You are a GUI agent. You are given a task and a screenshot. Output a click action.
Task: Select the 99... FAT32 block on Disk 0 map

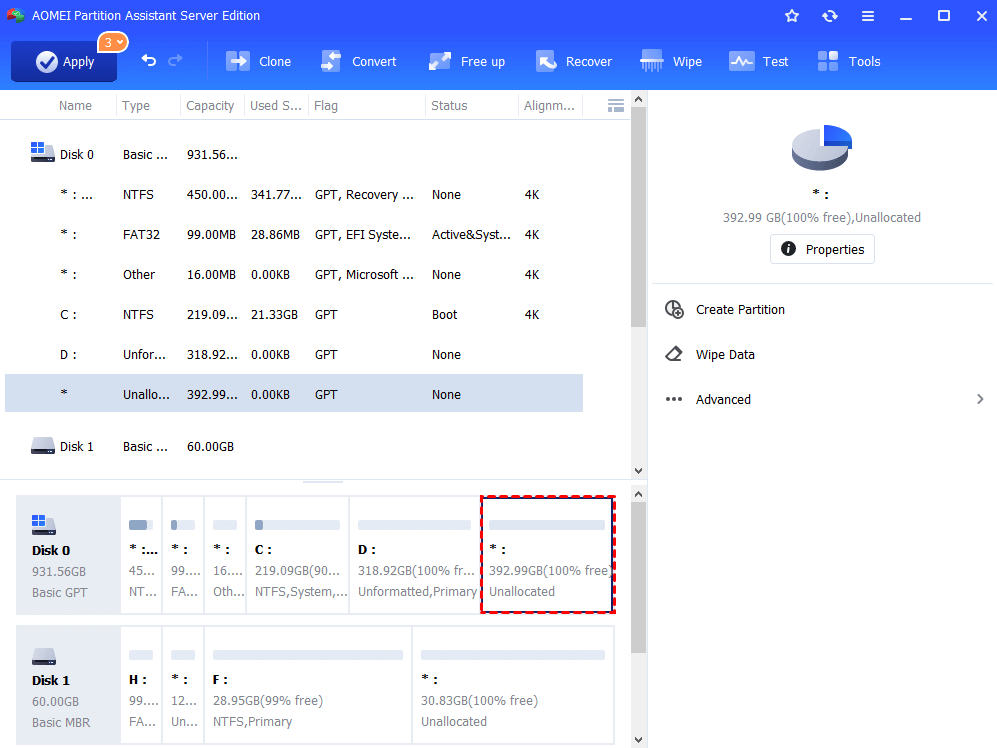183,555
